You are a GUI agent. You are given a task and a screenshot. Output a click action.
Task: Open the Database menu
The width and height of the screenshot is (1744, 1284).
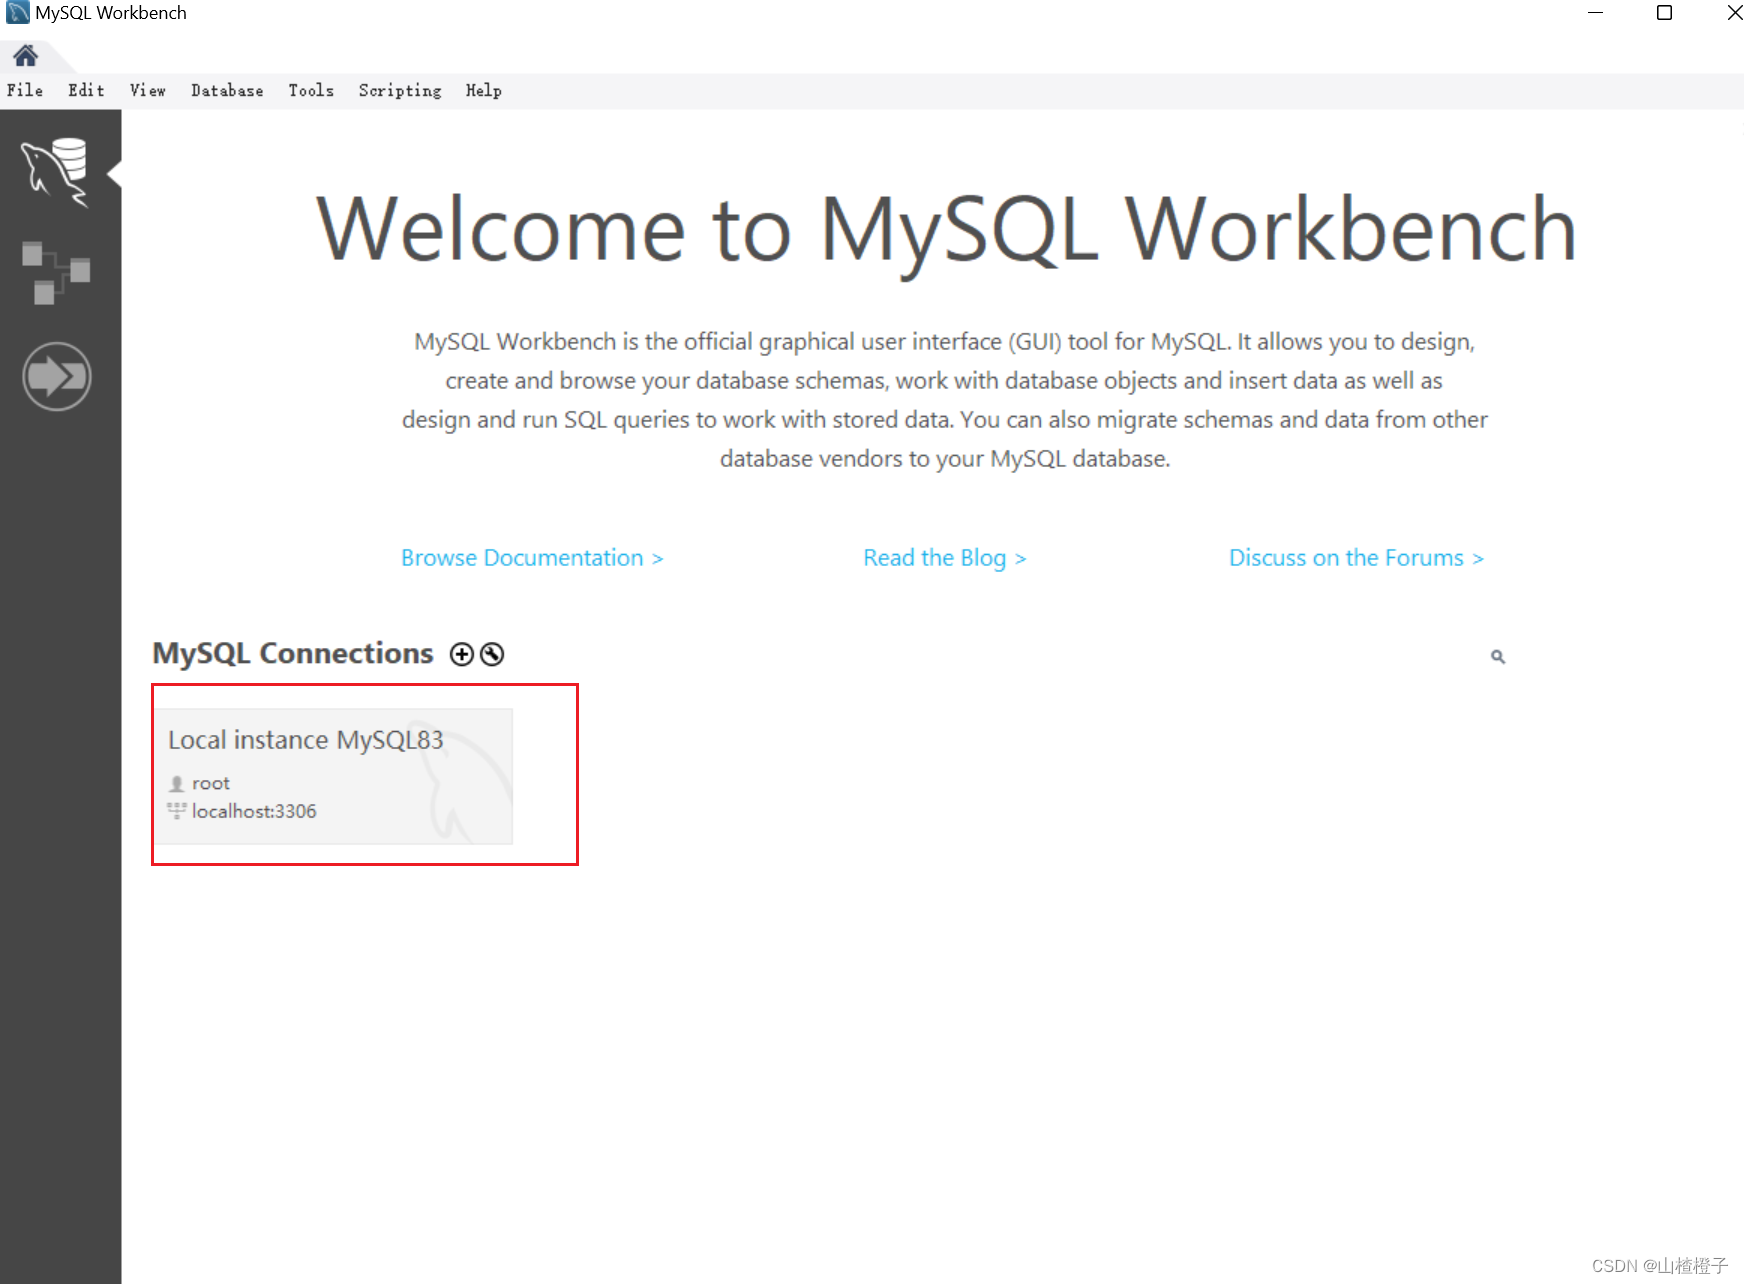tap(226, 90)
